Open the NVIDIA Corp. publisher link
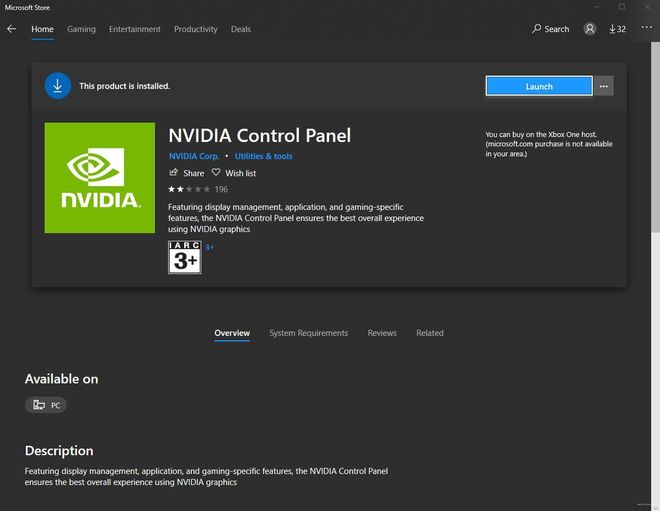660x511 pixels. [194, 156]
